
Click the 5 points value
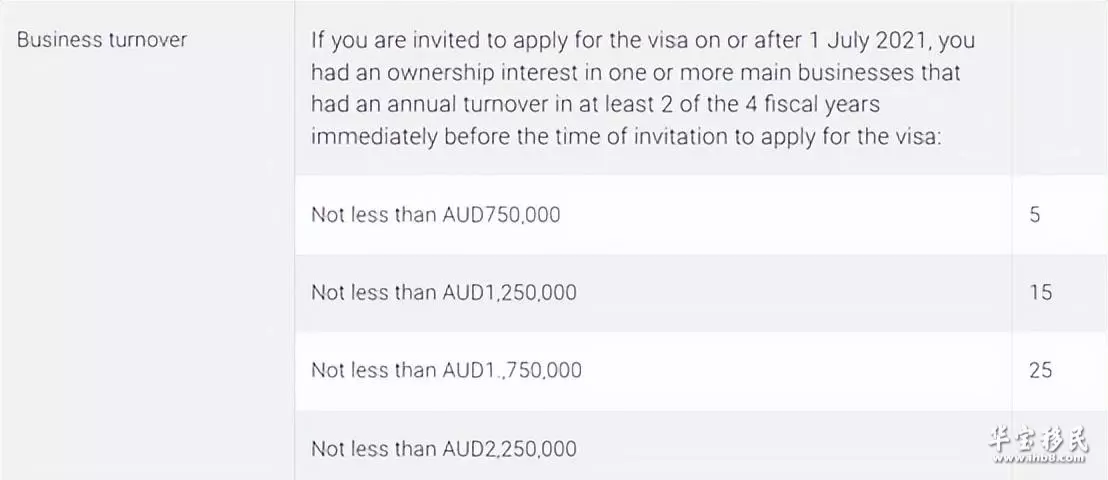point(1035,215)
